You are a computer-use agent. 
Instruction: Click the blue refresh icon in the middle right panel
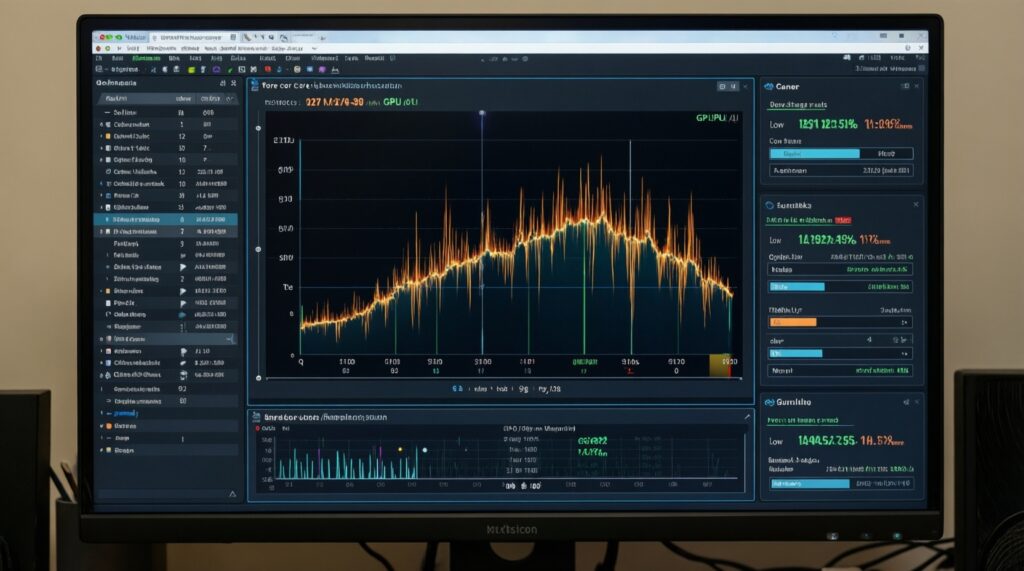point(768,204)
